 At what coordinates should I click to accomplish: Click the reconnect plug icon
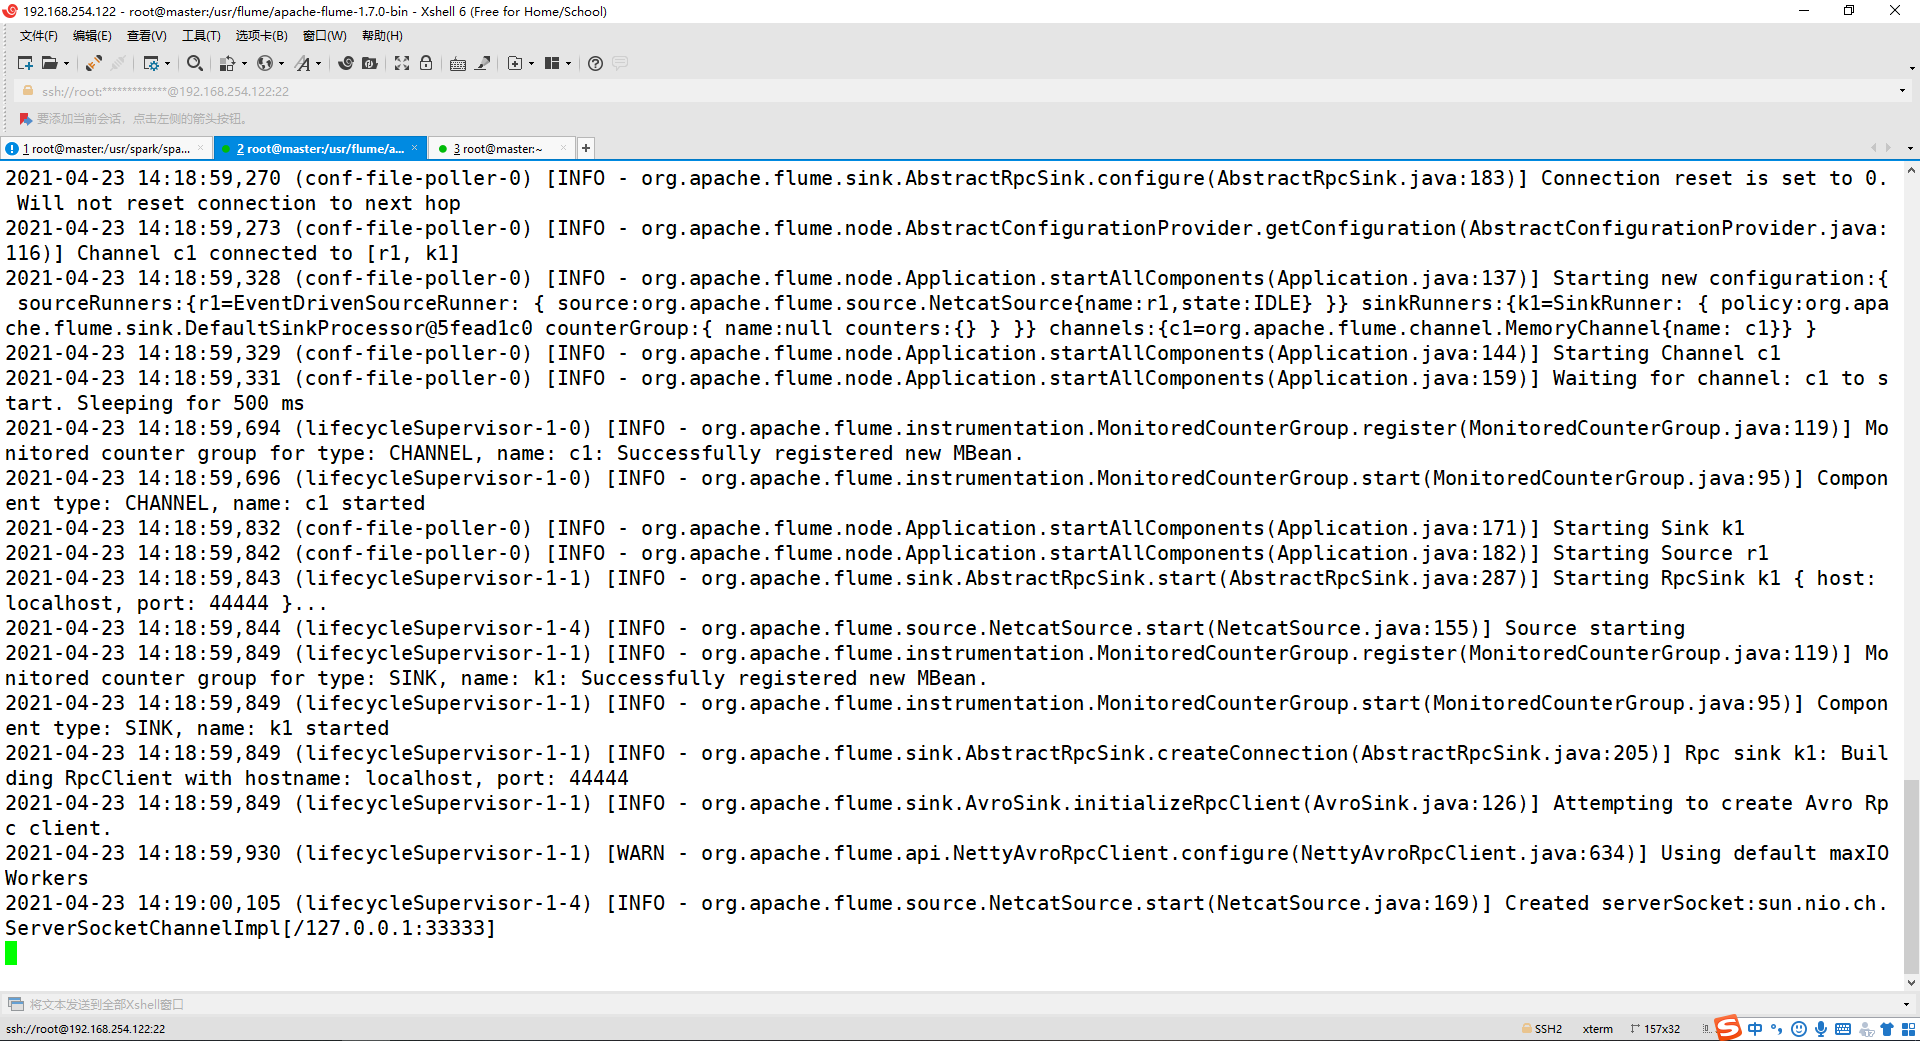coord(94,63)
